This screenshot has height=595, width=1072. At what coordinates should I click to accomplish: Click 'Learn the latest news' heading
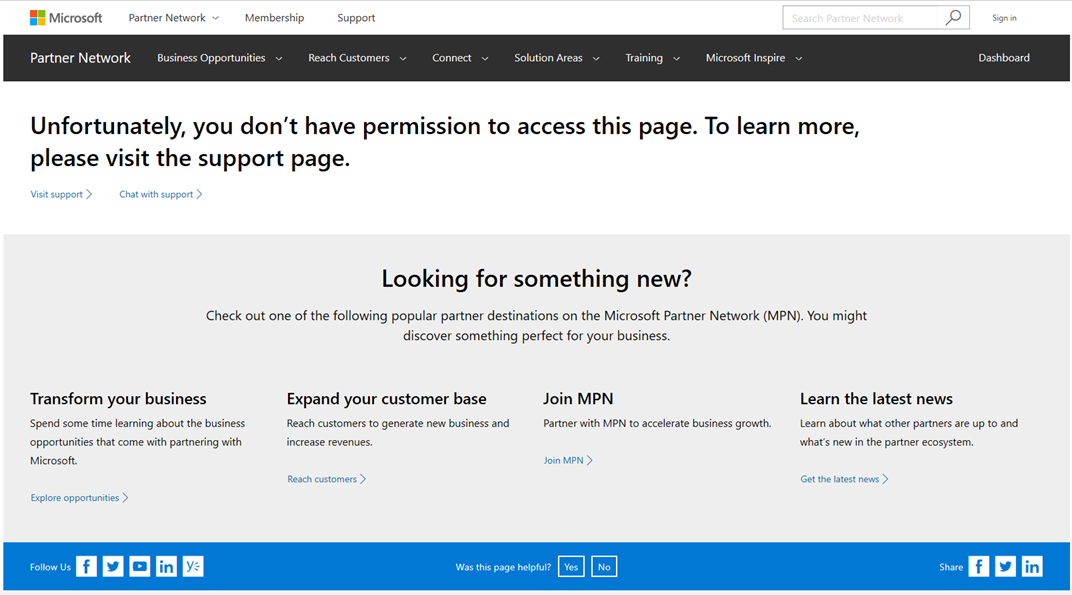876,399
